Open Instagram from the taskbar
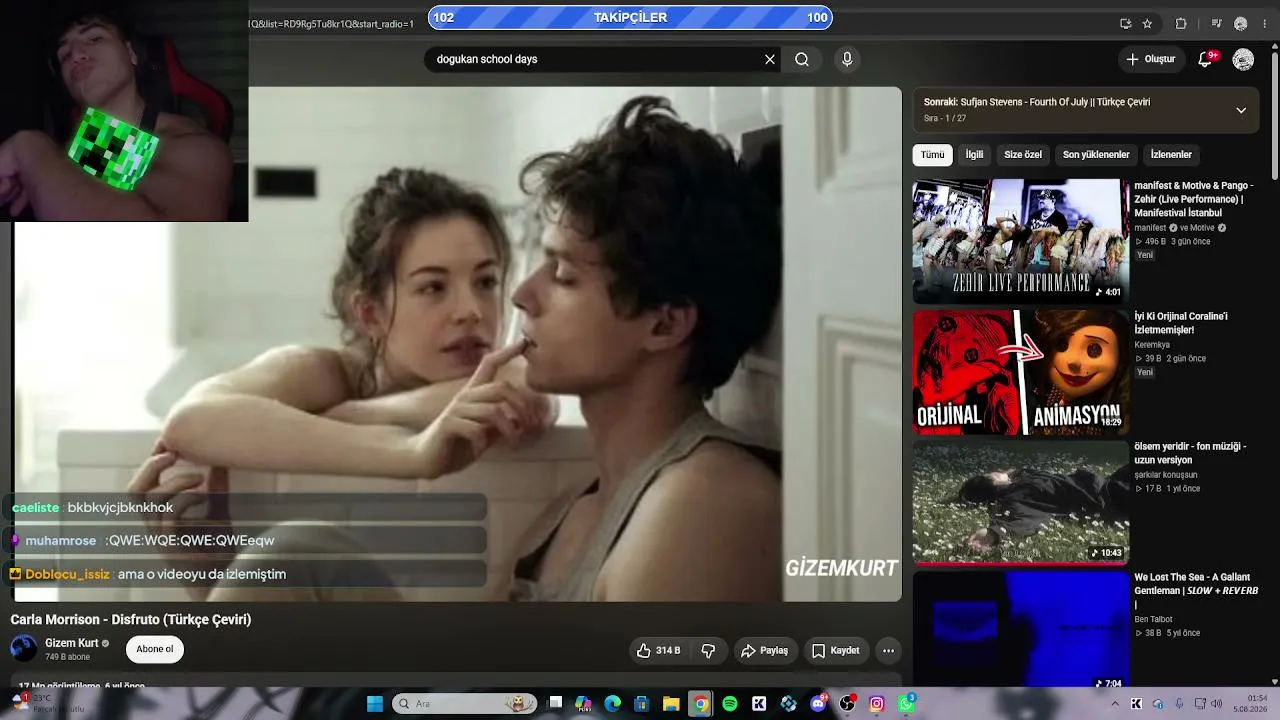The width and height of the screenshot is (1280, 720). tap(877, 704)
